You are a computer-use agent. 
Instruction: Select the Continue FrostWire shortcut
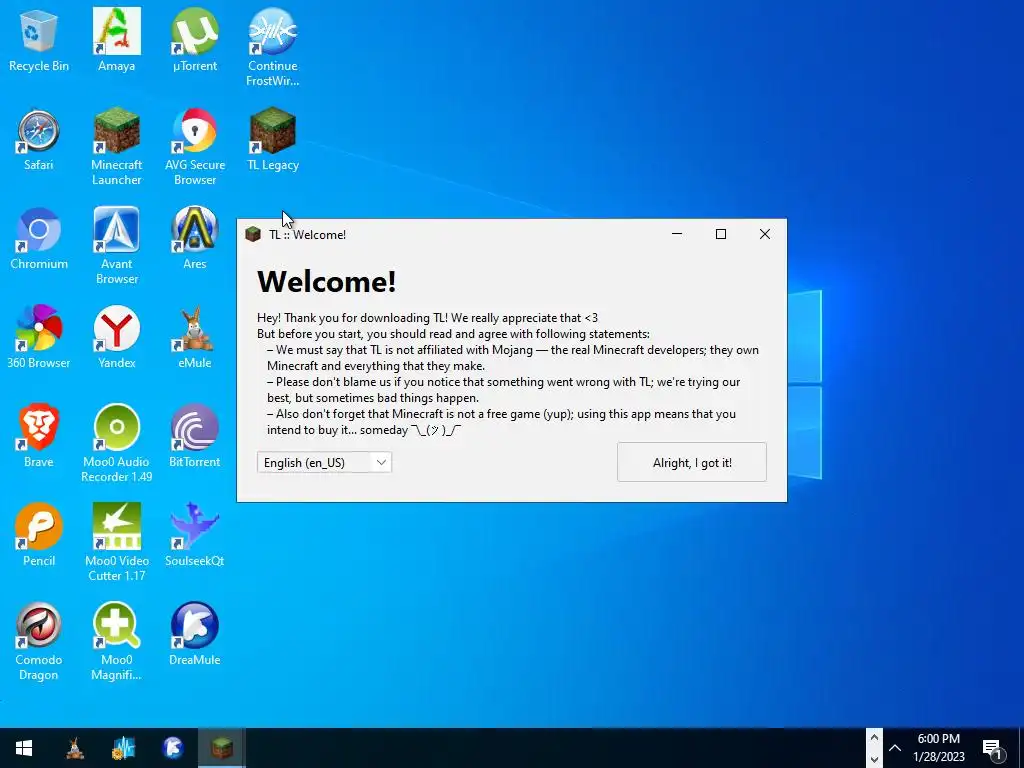tap(272, 47)
